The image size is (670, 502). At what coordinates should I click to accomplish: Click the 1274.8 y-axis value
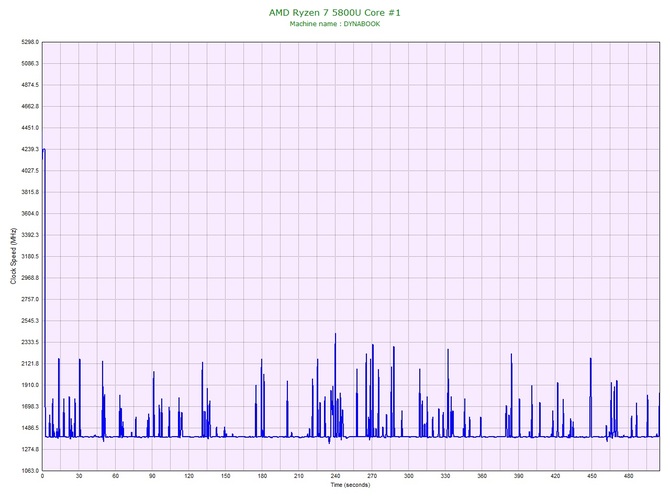[x=30, y=449]
